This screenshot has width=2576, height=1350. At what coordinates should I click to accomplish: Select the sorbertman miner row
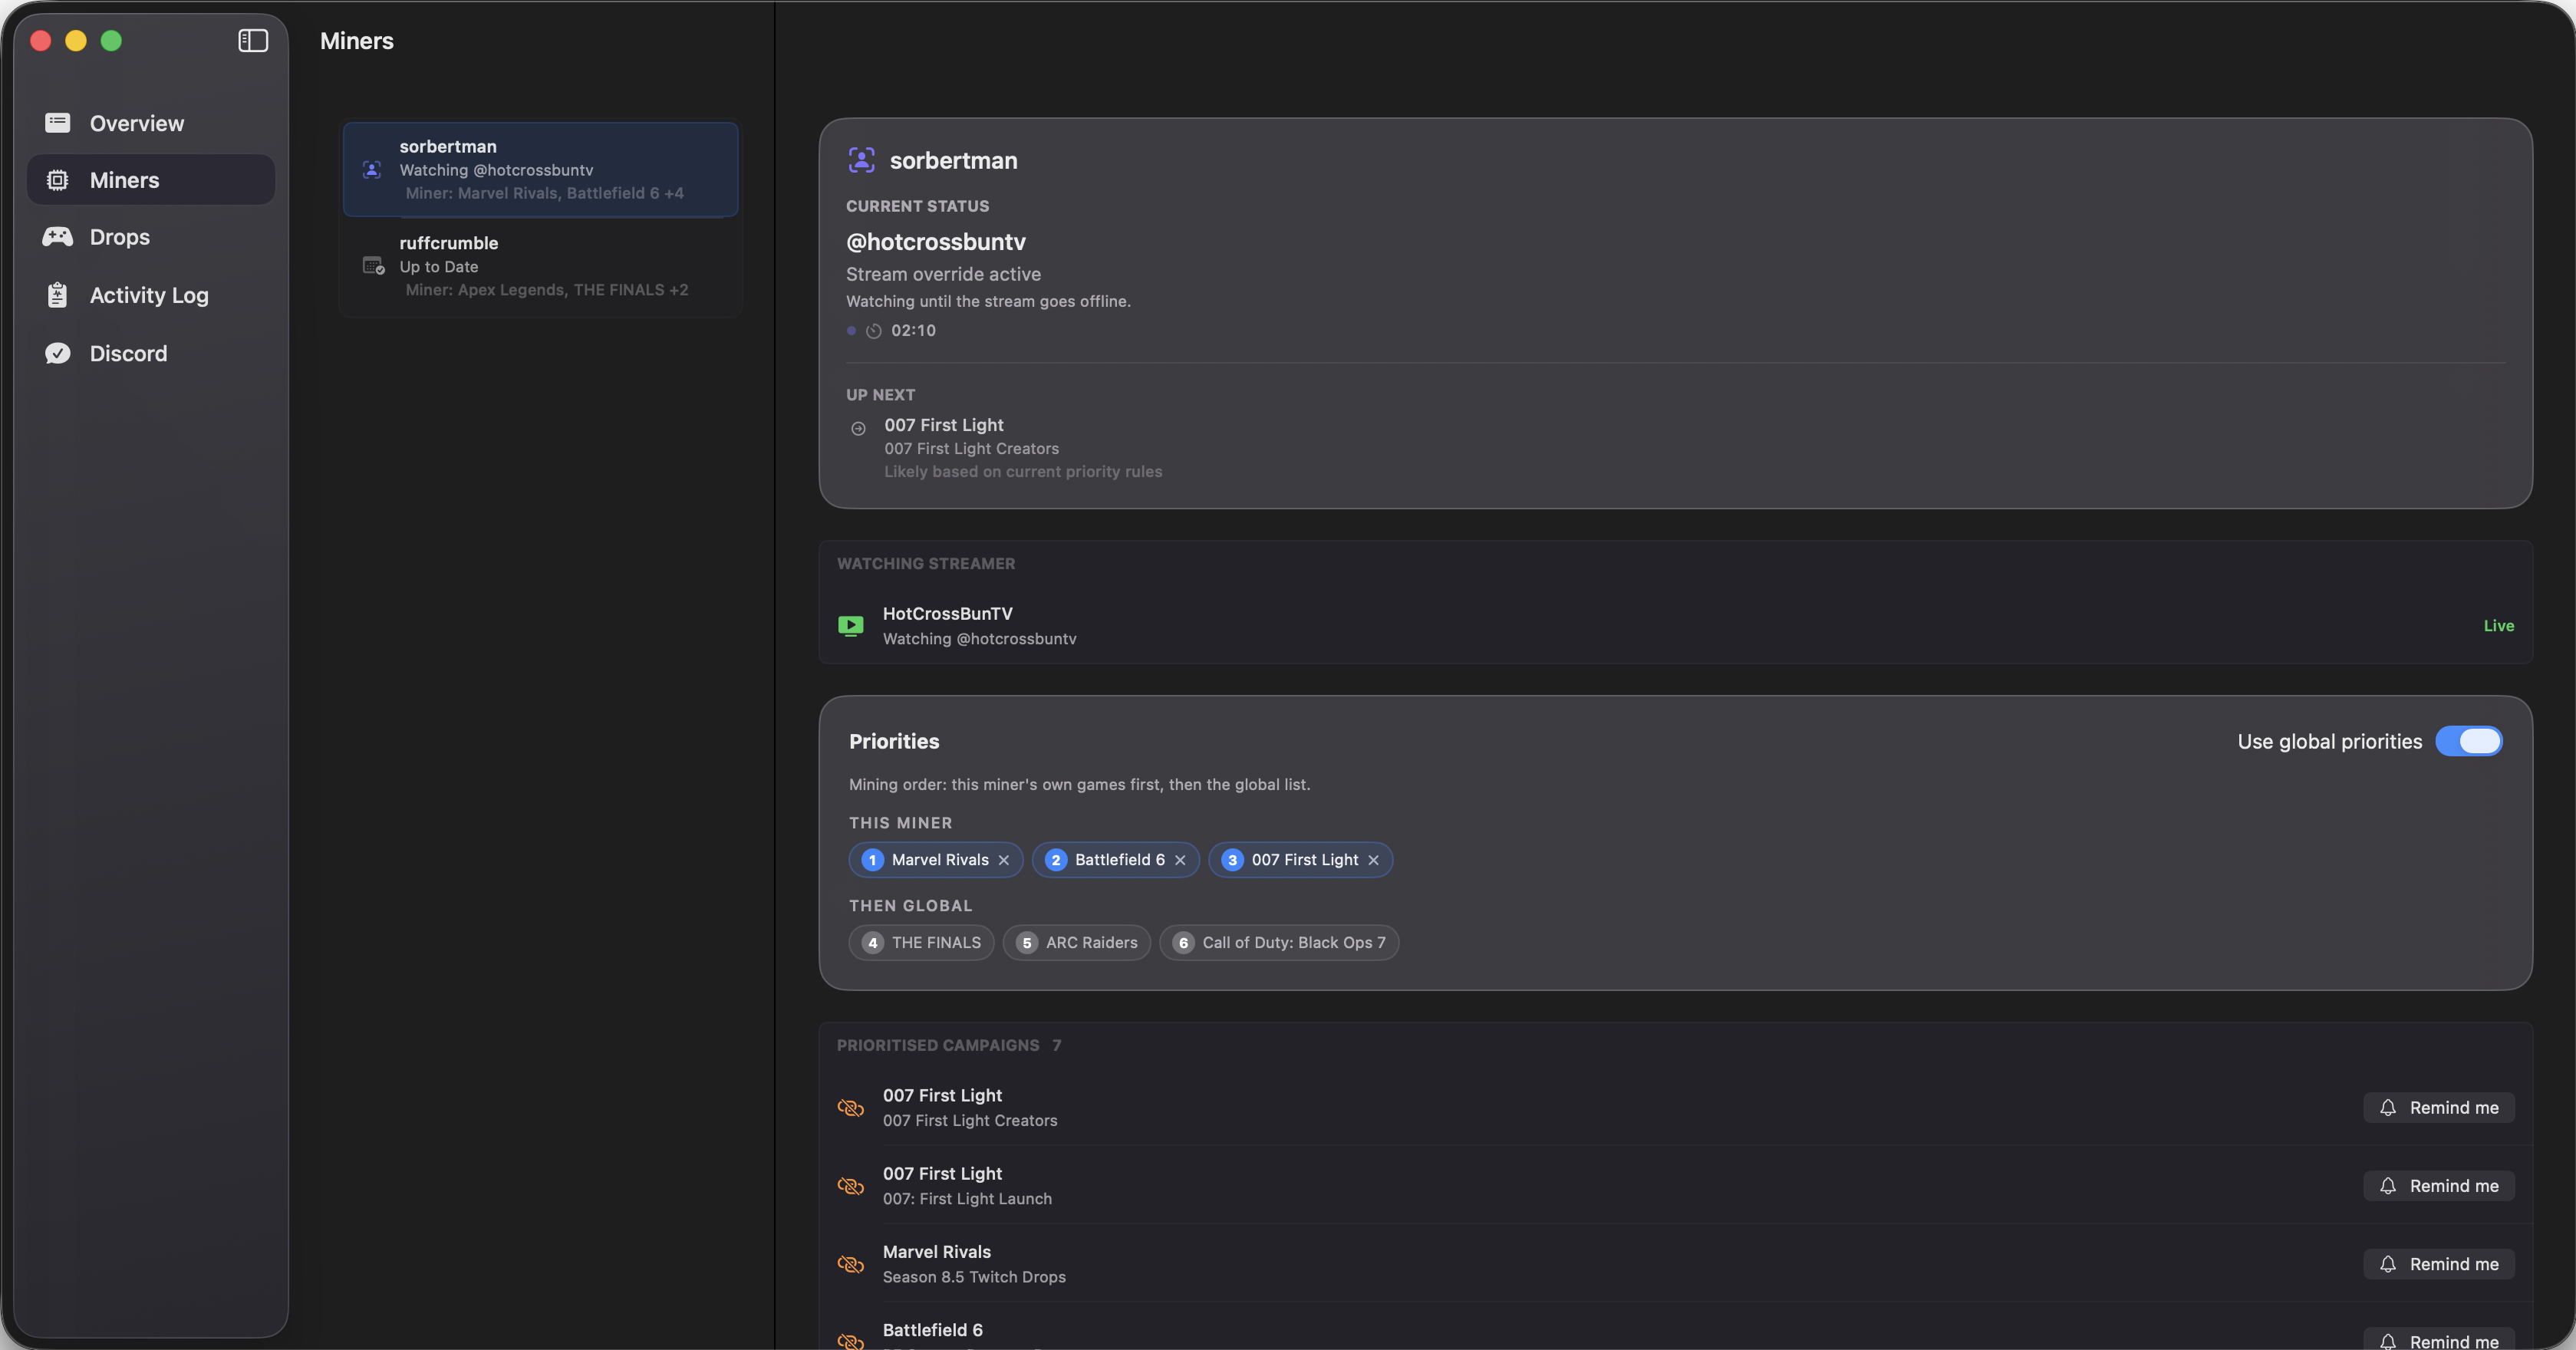click(x=540, y=169)
